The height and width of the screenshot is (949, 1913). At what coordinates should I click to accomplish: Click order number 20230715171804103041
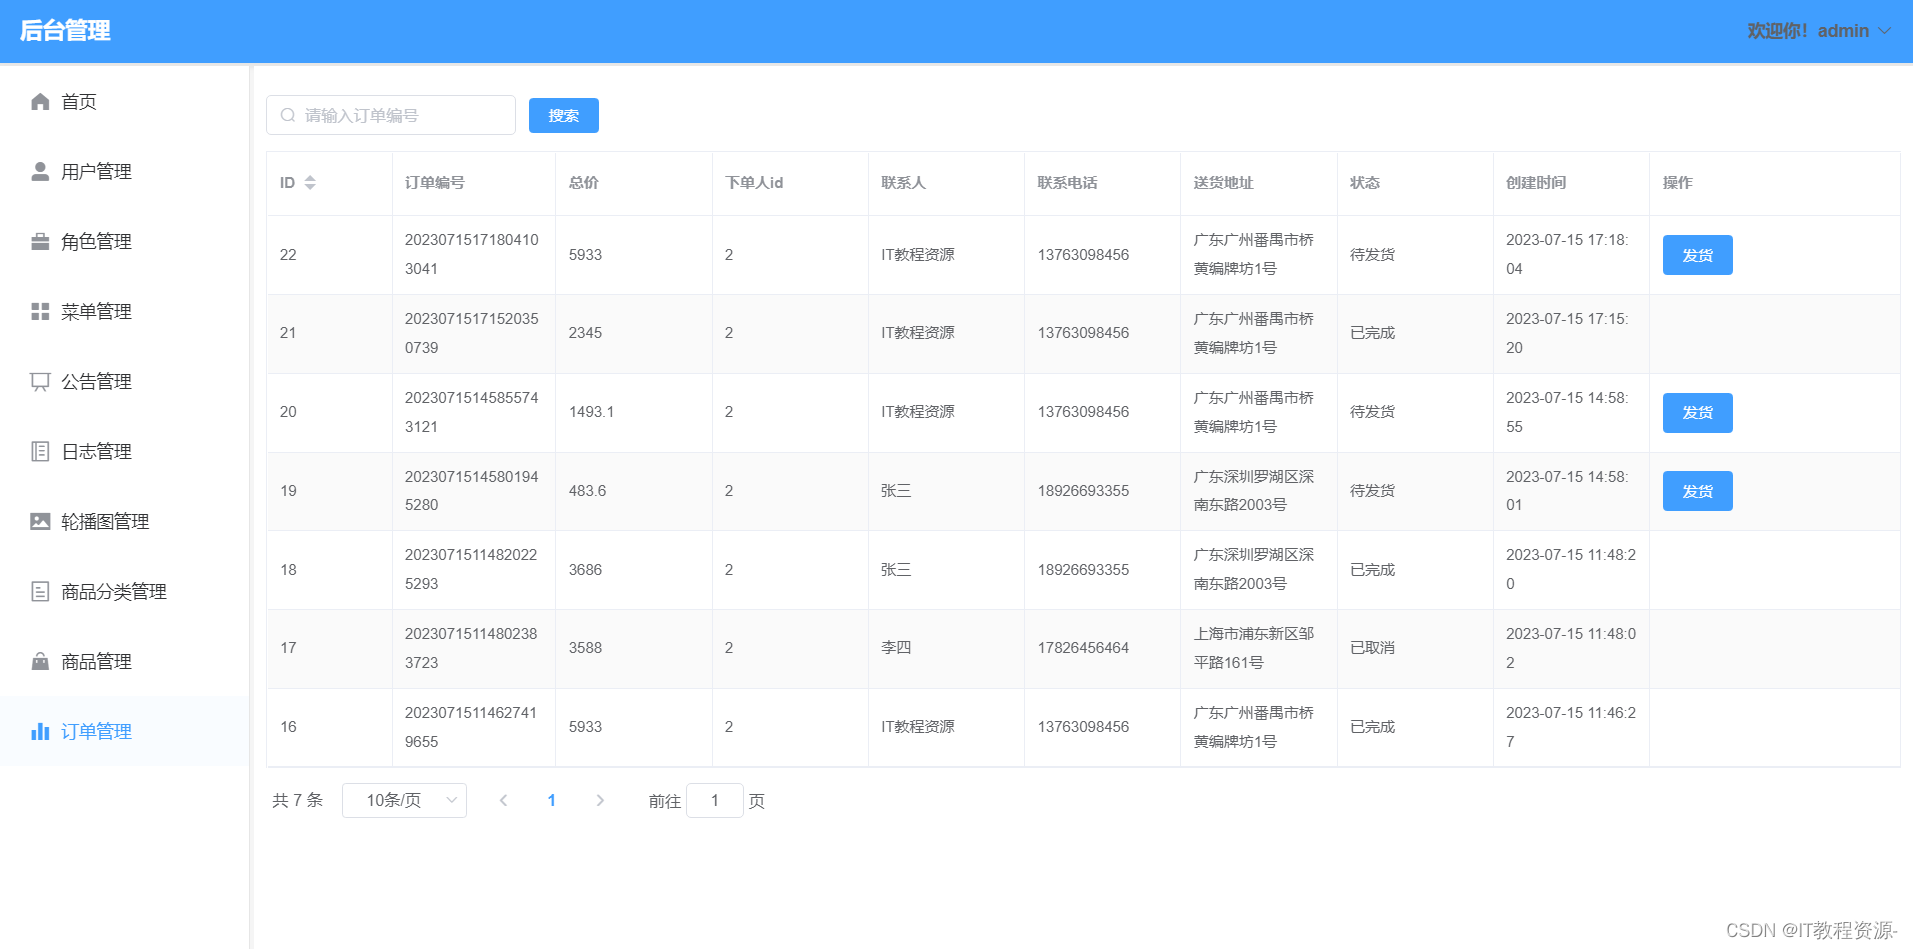point(472,255)
